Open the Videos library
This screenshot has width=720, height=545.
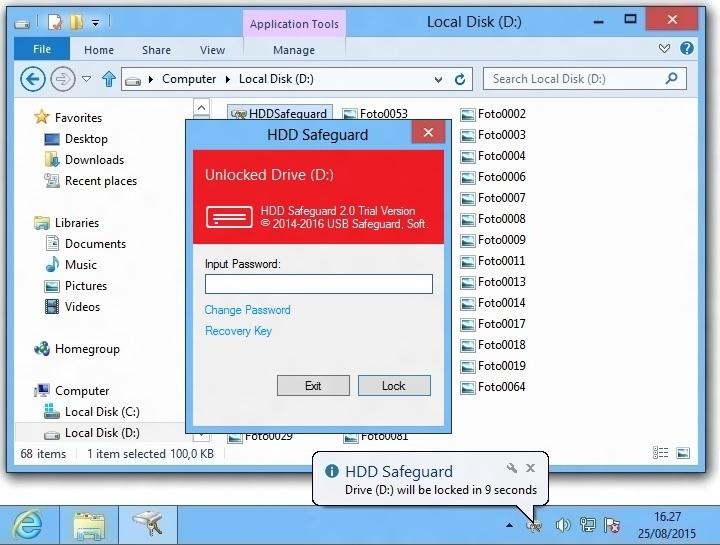(82, 307)
